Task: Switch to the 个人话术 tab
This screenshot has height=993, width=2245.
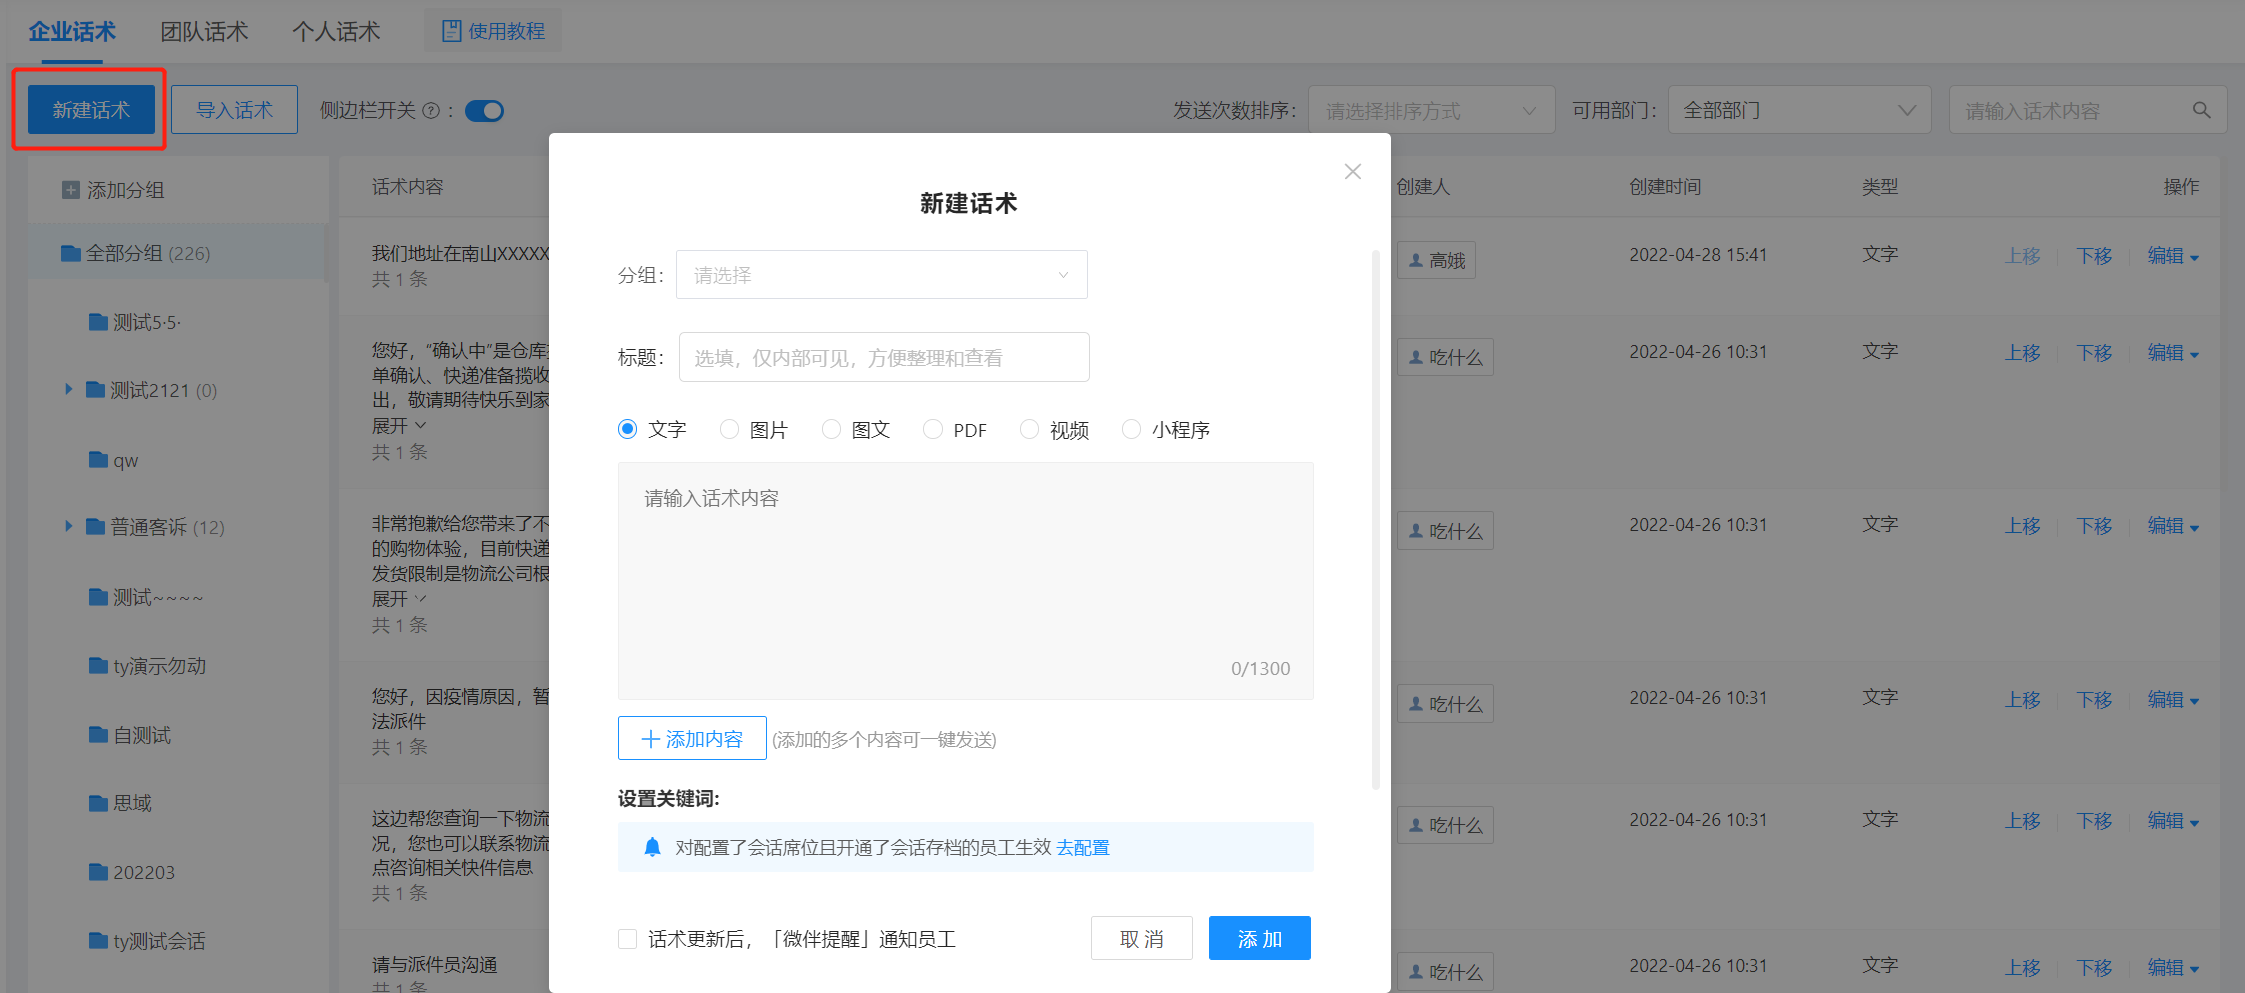Action: point(336,32)
